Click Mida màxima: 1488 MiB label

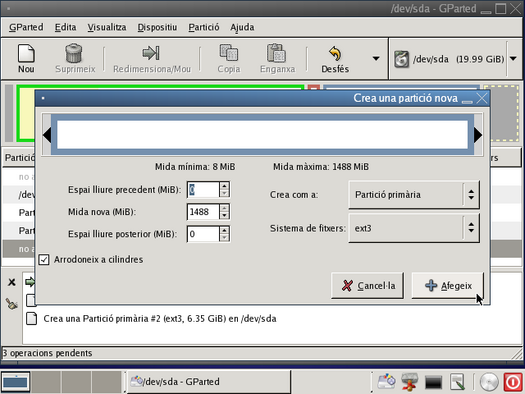321,167
